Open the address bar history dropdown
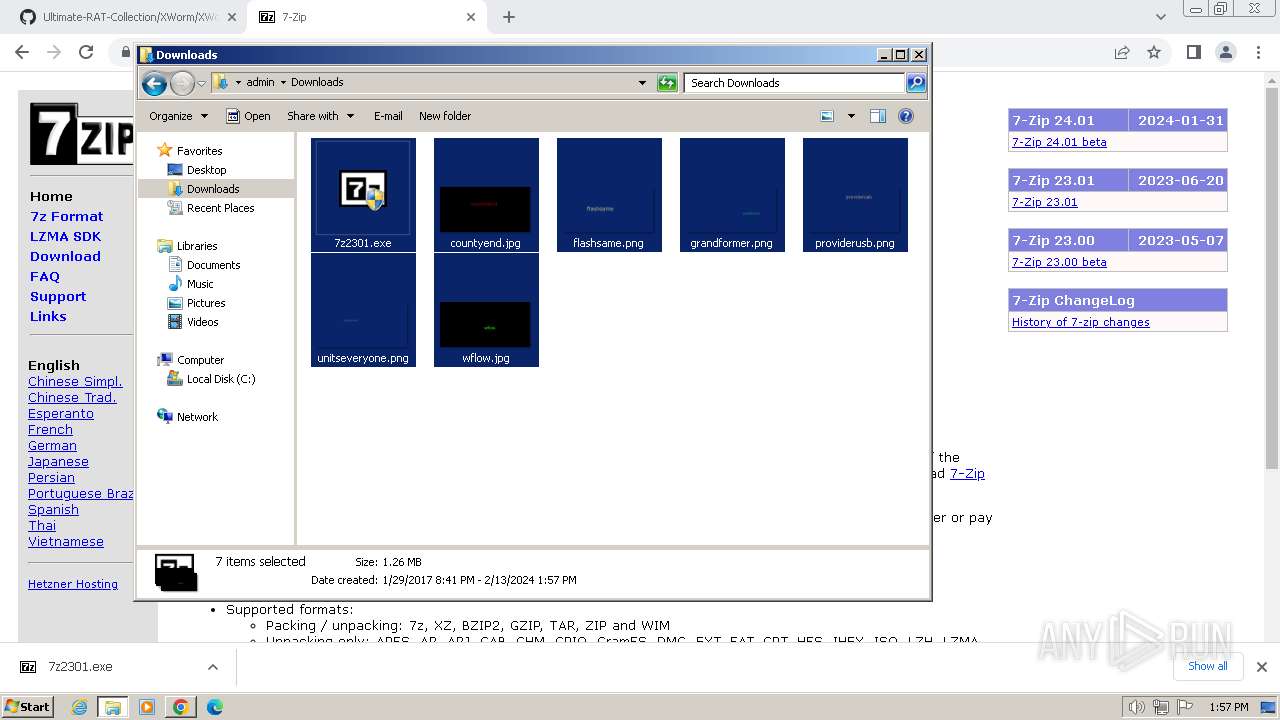 point(642,83)
